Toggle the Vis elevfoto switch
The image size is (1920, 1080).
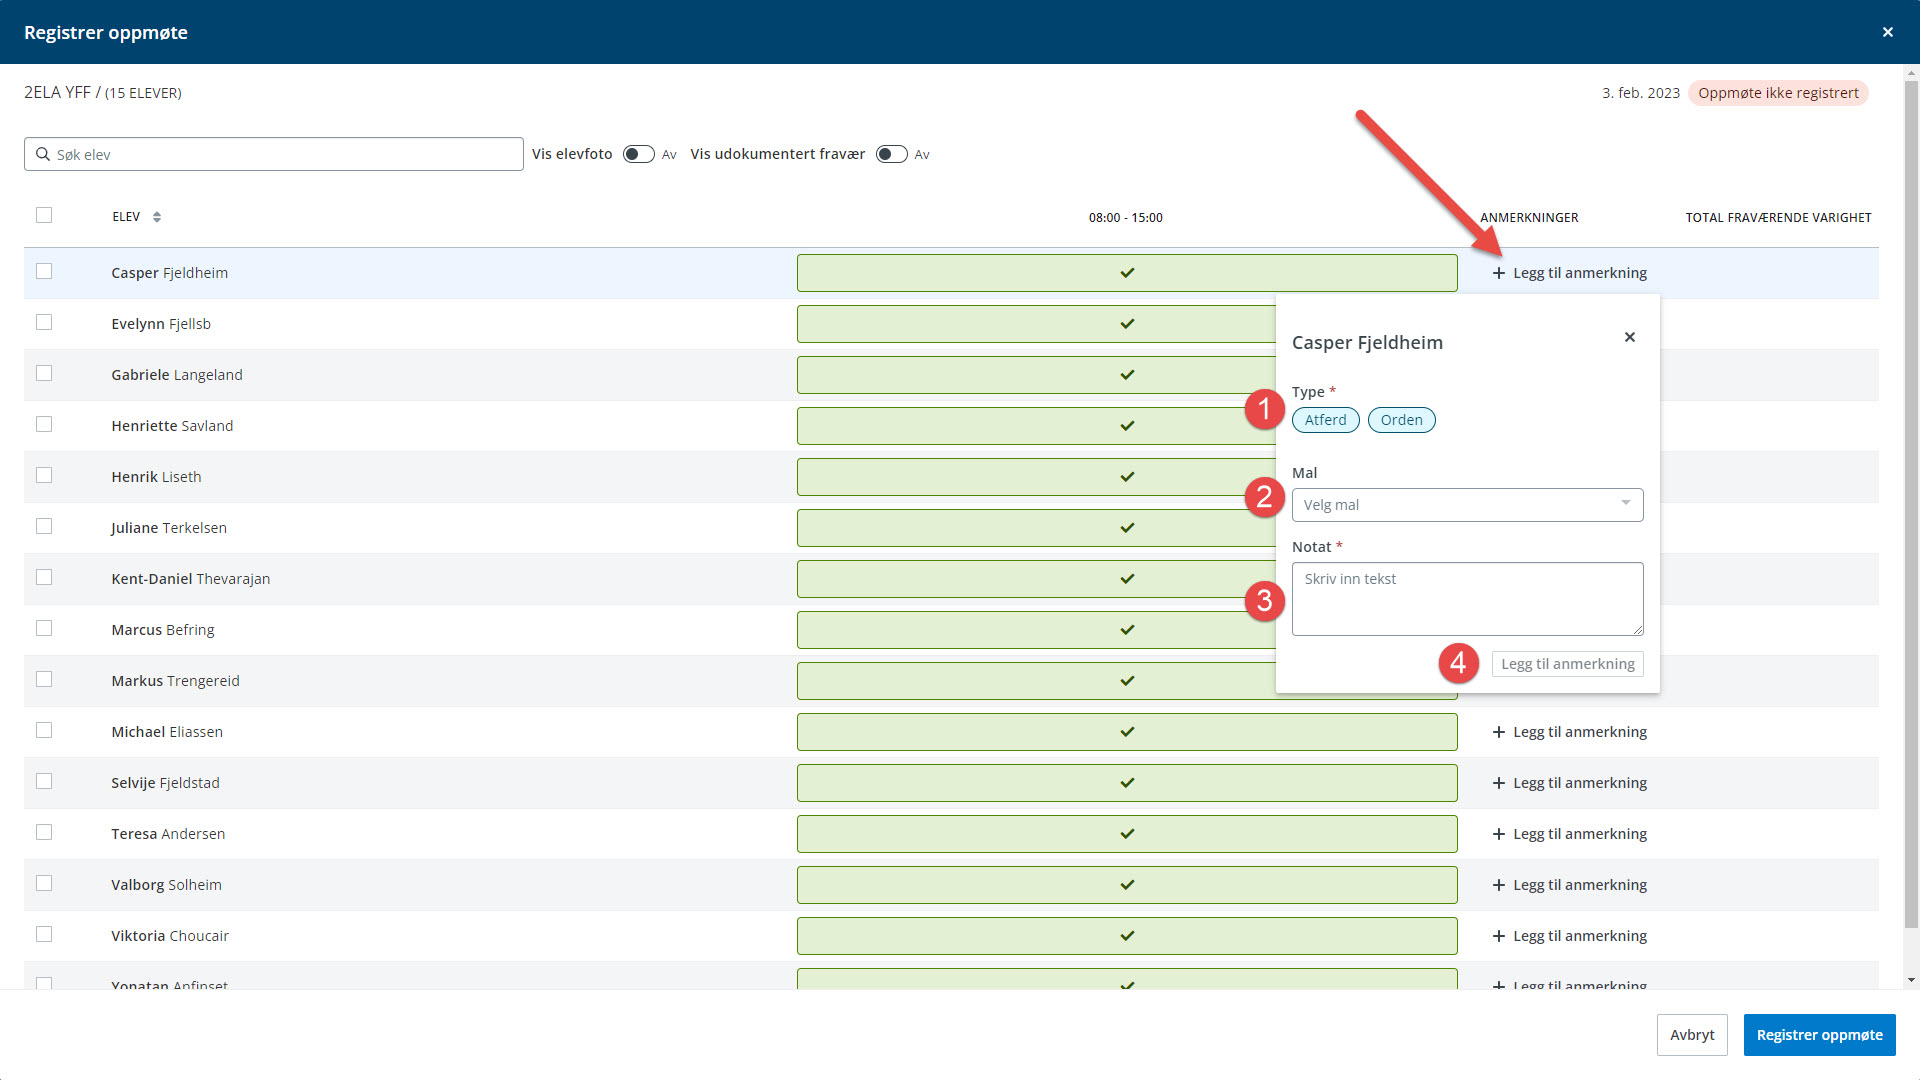[x=638, y=154]
